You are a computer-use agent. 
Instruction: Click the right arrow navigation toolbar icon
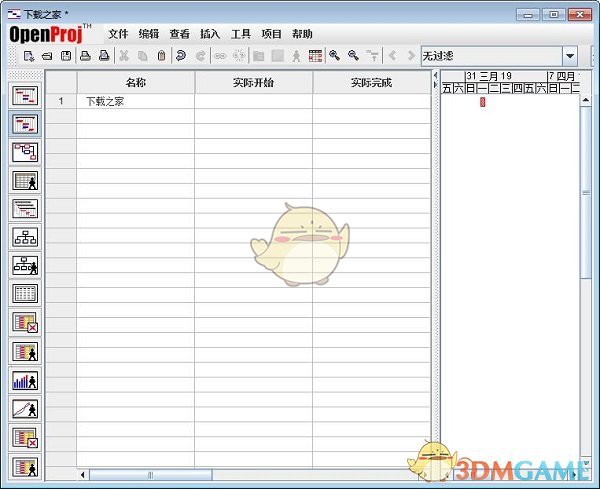(411, 56)
